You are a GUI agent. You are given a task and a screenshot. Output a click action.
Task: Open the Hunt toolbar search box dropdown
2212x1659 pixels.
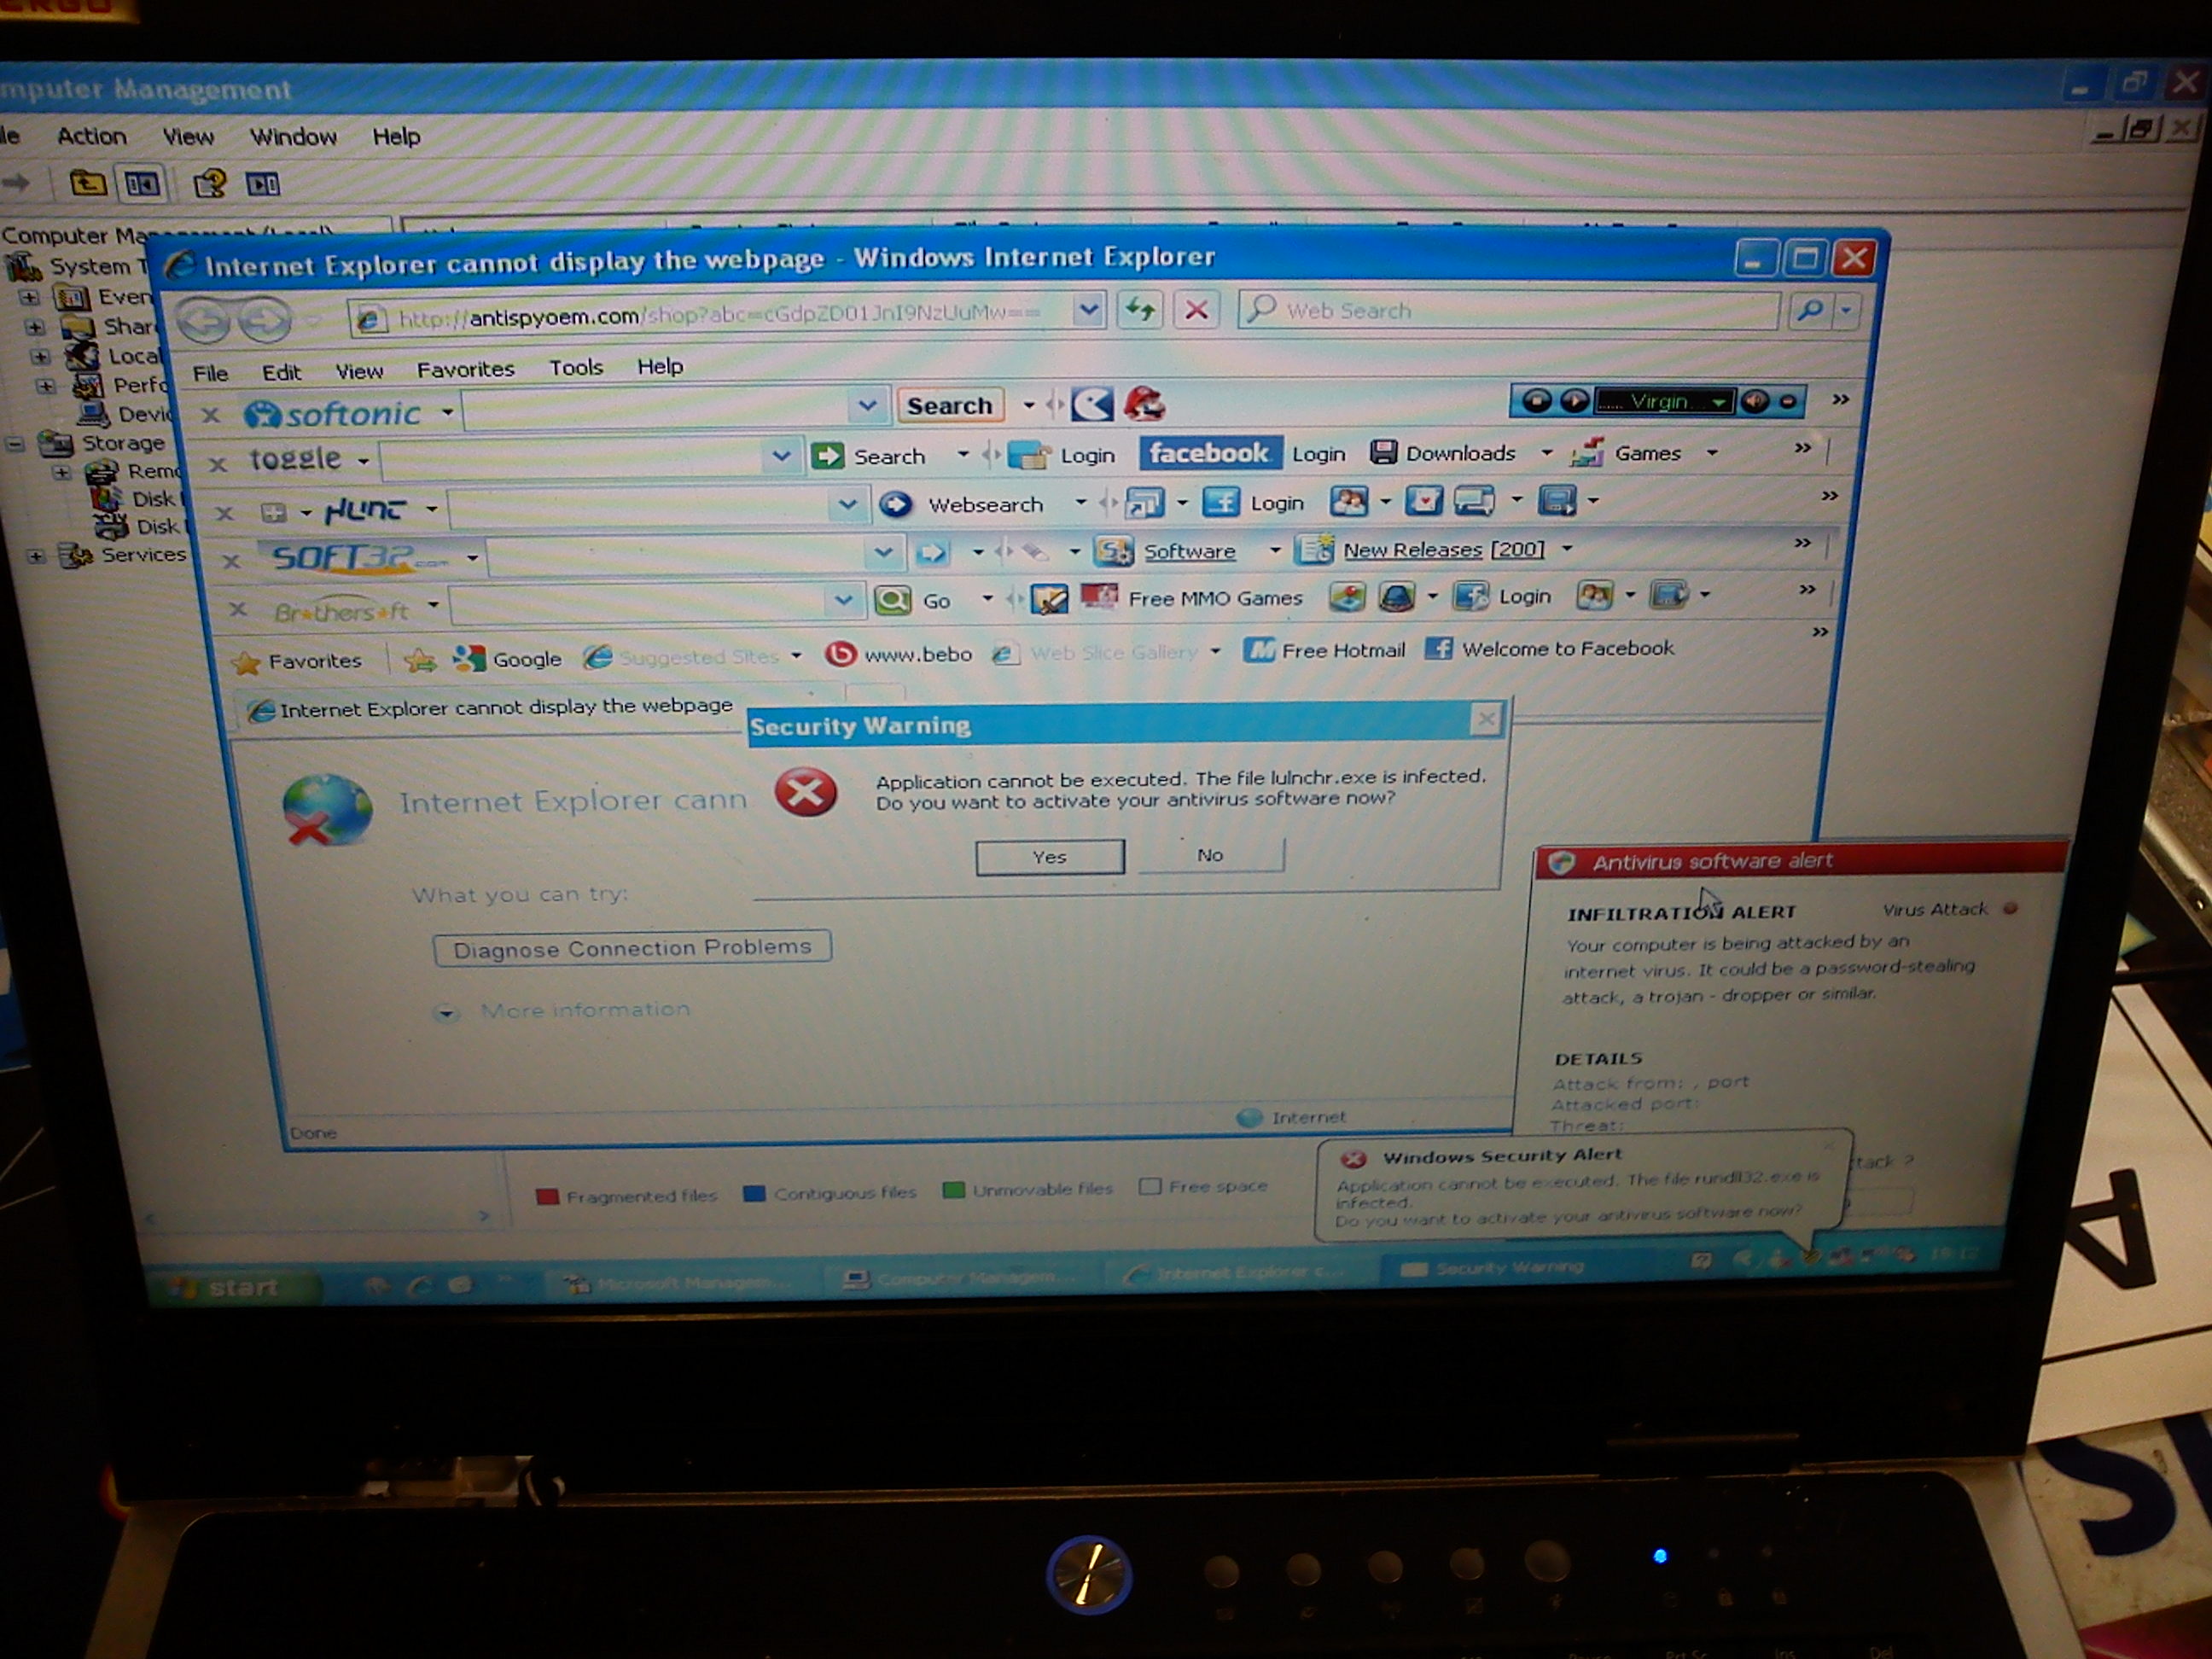click(847, 504)
